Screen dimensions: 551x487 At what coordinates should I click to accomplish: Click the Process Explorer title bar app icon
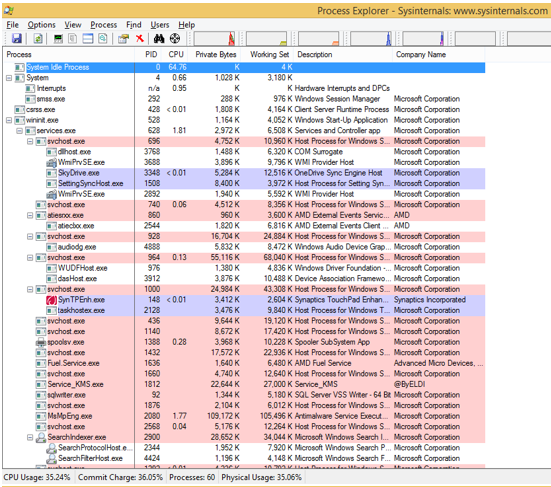pyautogui.click(x=9, y=11)
